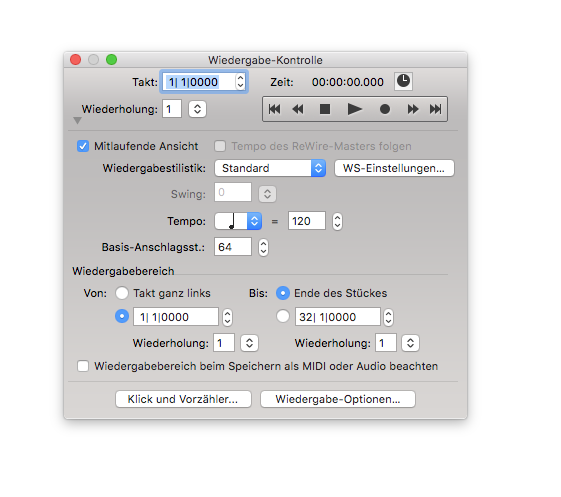Collapse the panel with the disclosure triangle
561x497 pixels.
pos(77,121)
